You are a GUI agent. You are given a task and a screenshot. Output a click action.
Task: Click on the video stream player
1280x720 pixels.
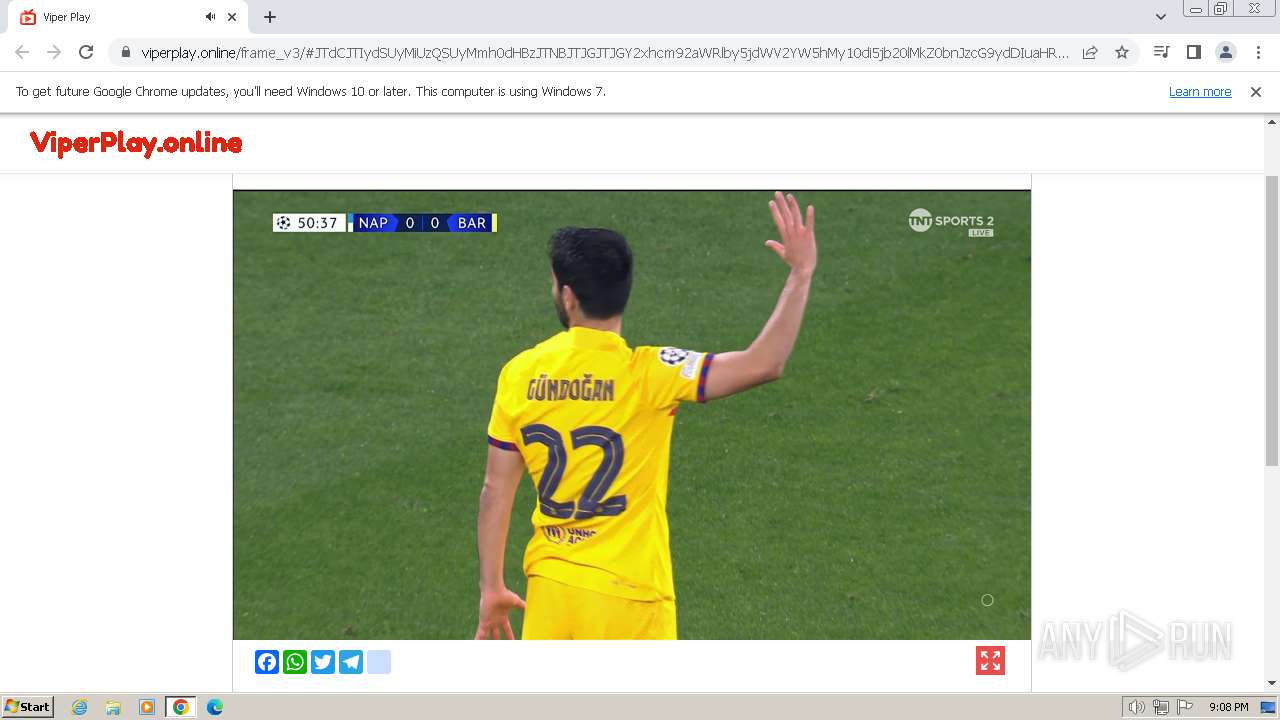point(632,415)
